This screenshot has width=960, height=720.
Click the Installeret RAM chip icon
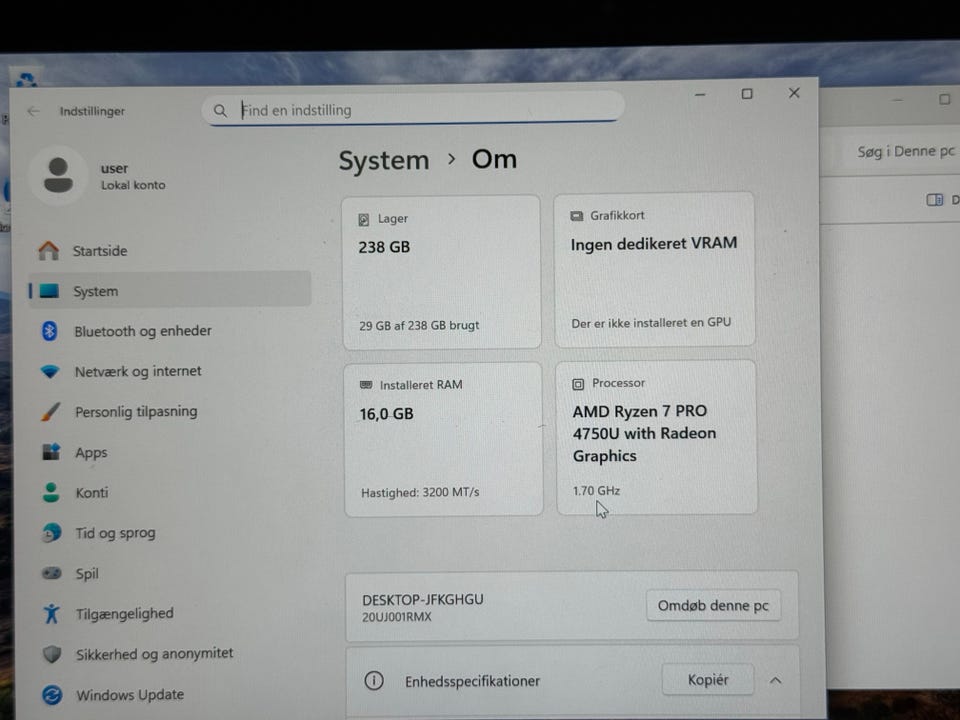(366, 385)
